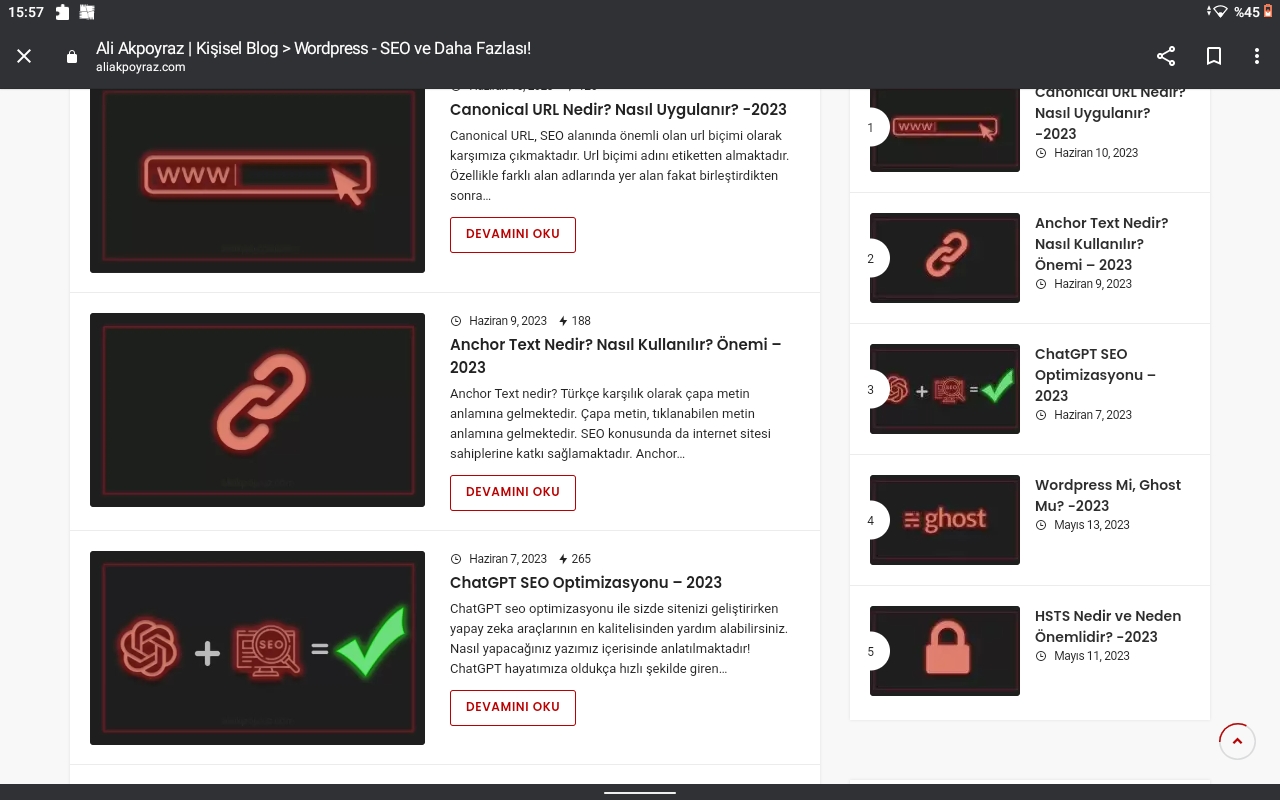Open Canonical URL Nedir article title
This screenshot has height=800, width=1280.
click(x=618, y=109)
